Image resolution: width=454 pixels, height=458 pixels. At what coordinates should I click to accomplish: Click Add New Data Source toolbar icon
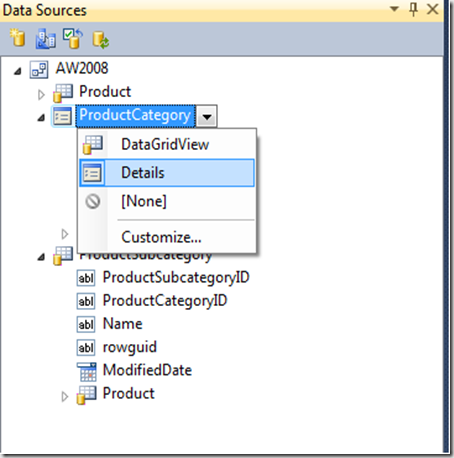click(17, 38)
